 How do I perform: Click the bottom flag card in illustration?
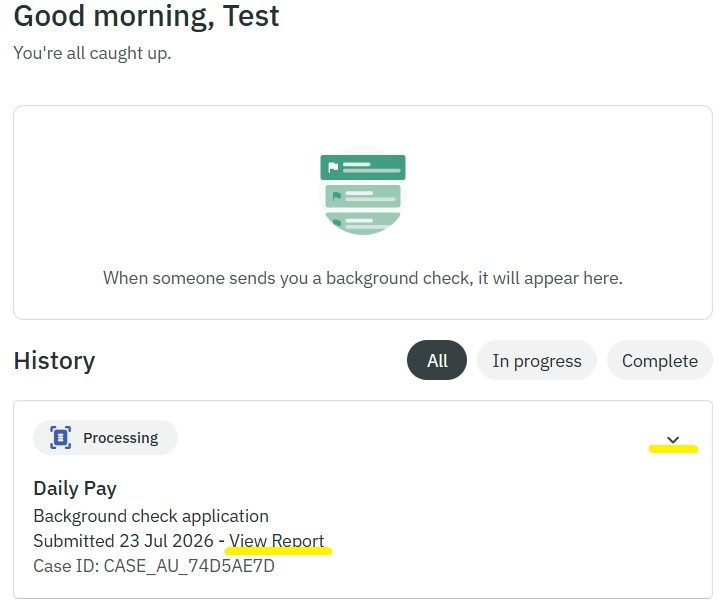[363, 223]
